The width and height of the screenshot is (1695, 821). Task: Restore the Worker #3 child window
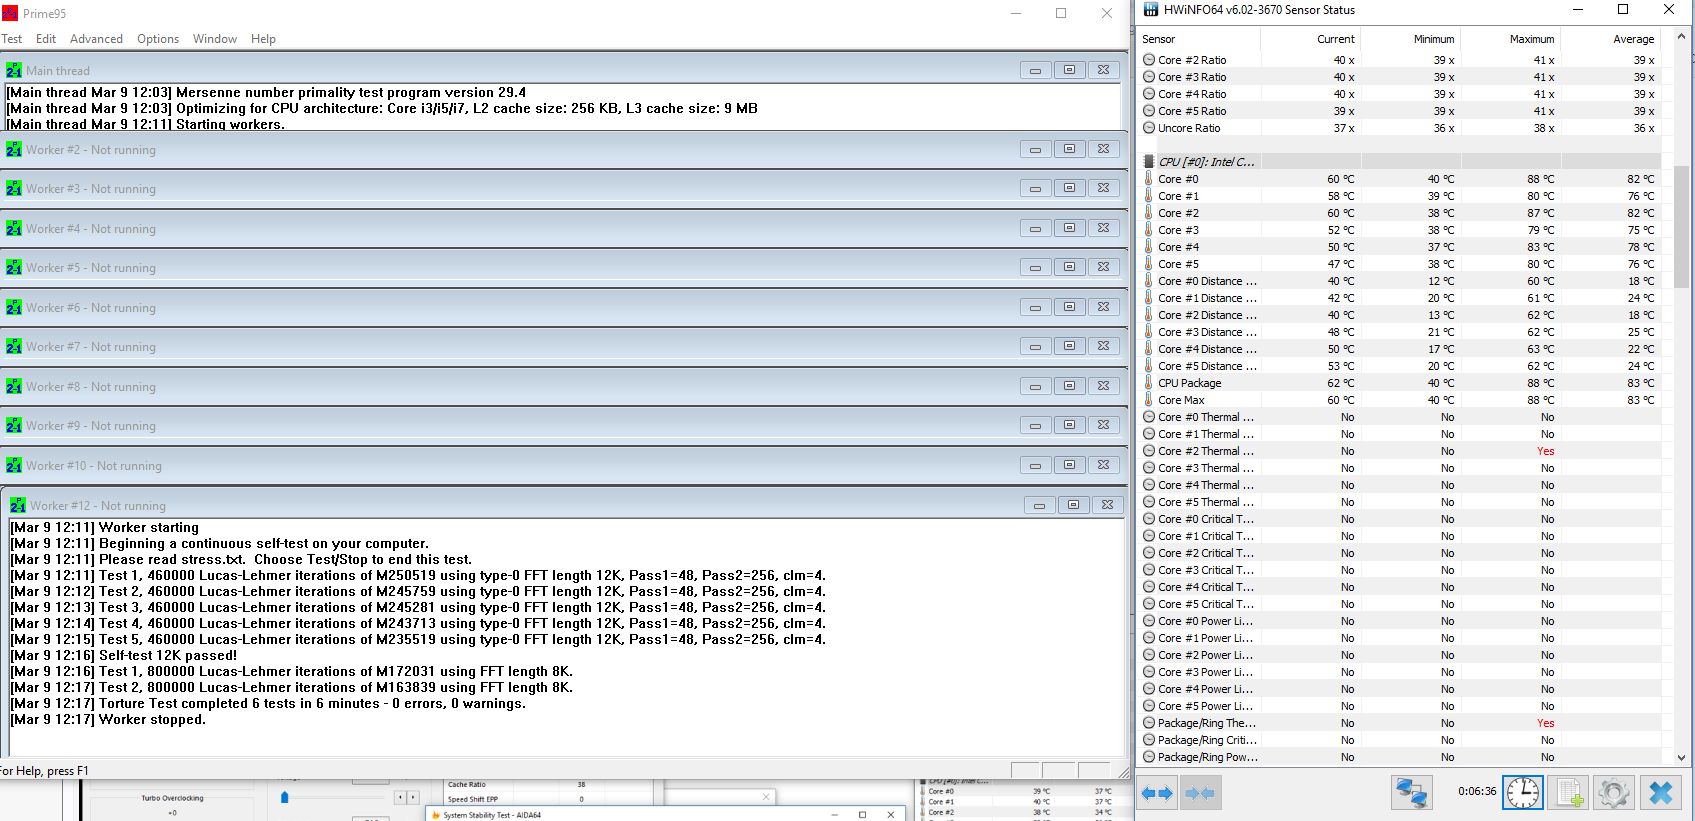[x=1069, y=188]
